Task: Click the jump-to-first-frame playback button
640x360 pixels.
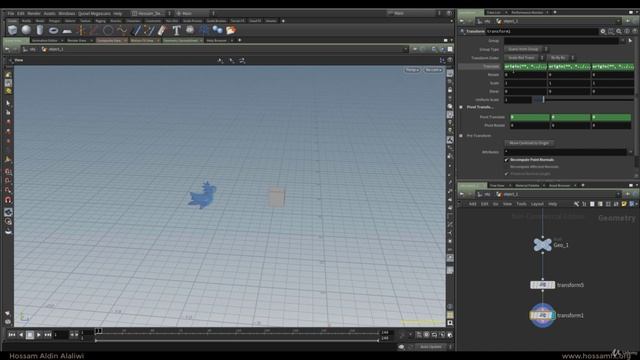Action: pyautogui.click(x=12, y=335)
